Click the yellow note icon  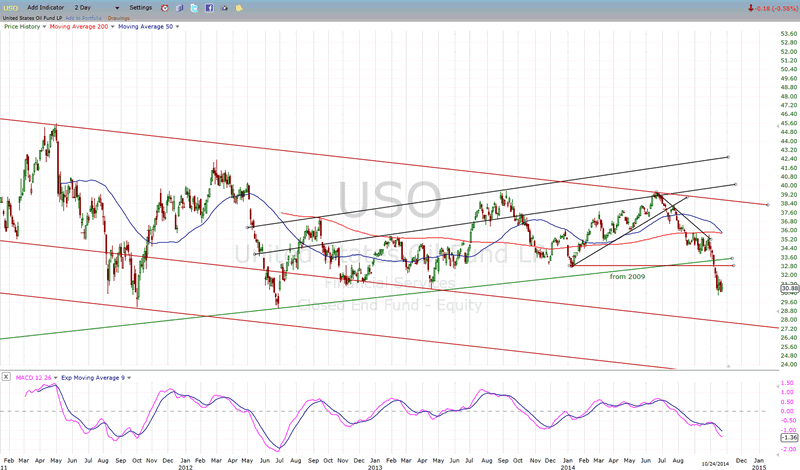(x=239, y=8)
